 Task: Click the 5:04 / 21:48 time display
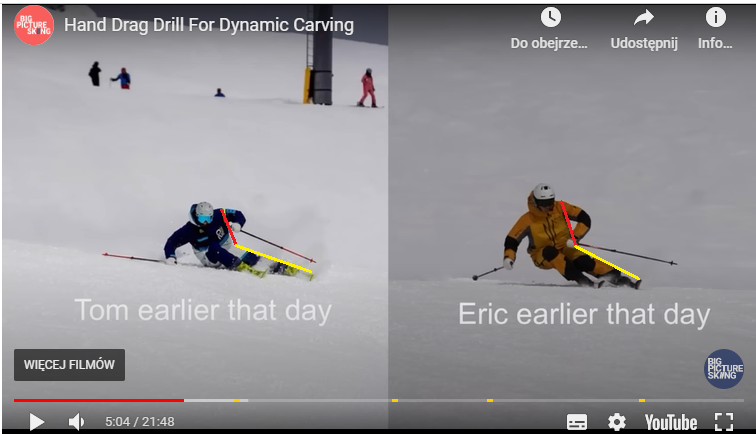(140, 422)
